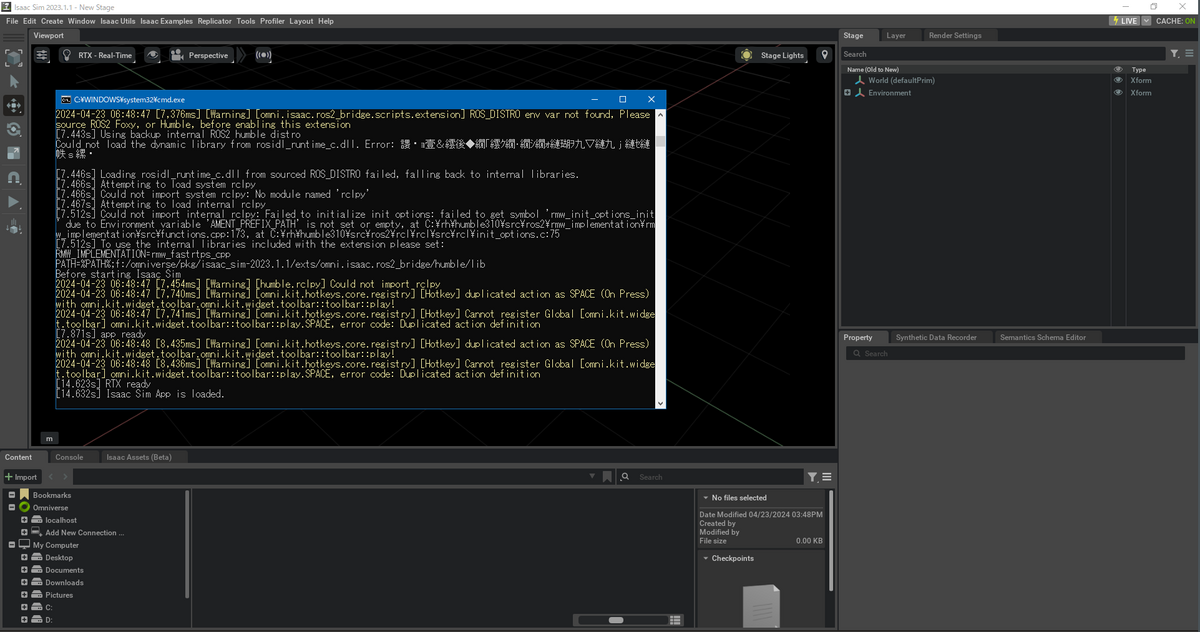Screen dimensions: 1200x632
Task: Open the Perspective camera menu
Action: (x=201, y=55)
